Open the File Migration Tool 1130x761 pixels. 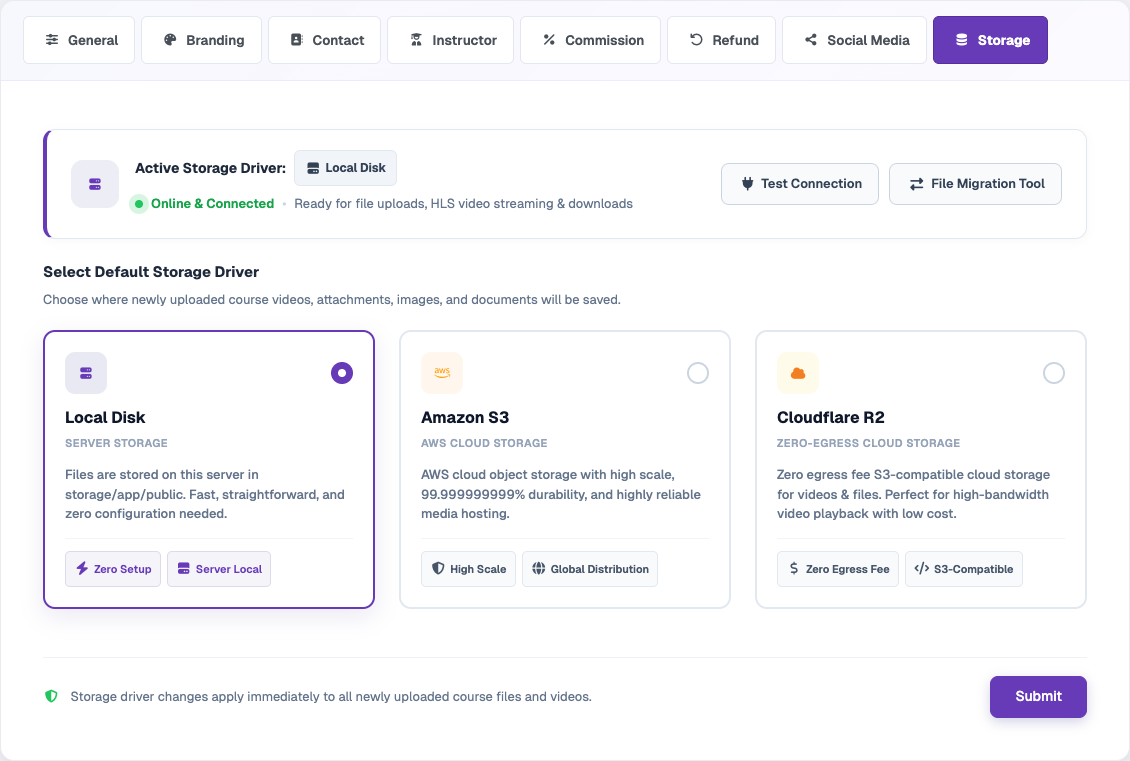[975, 184]
